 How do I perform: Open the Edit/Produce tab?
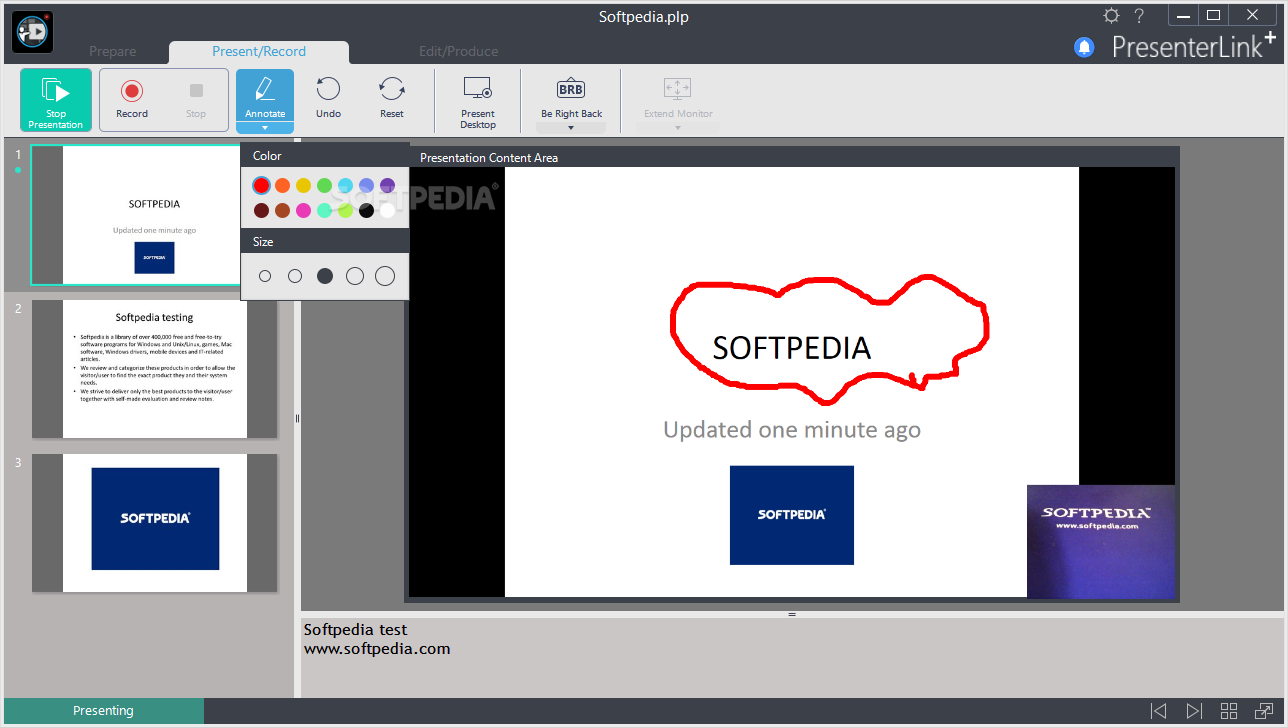[458, 52]
